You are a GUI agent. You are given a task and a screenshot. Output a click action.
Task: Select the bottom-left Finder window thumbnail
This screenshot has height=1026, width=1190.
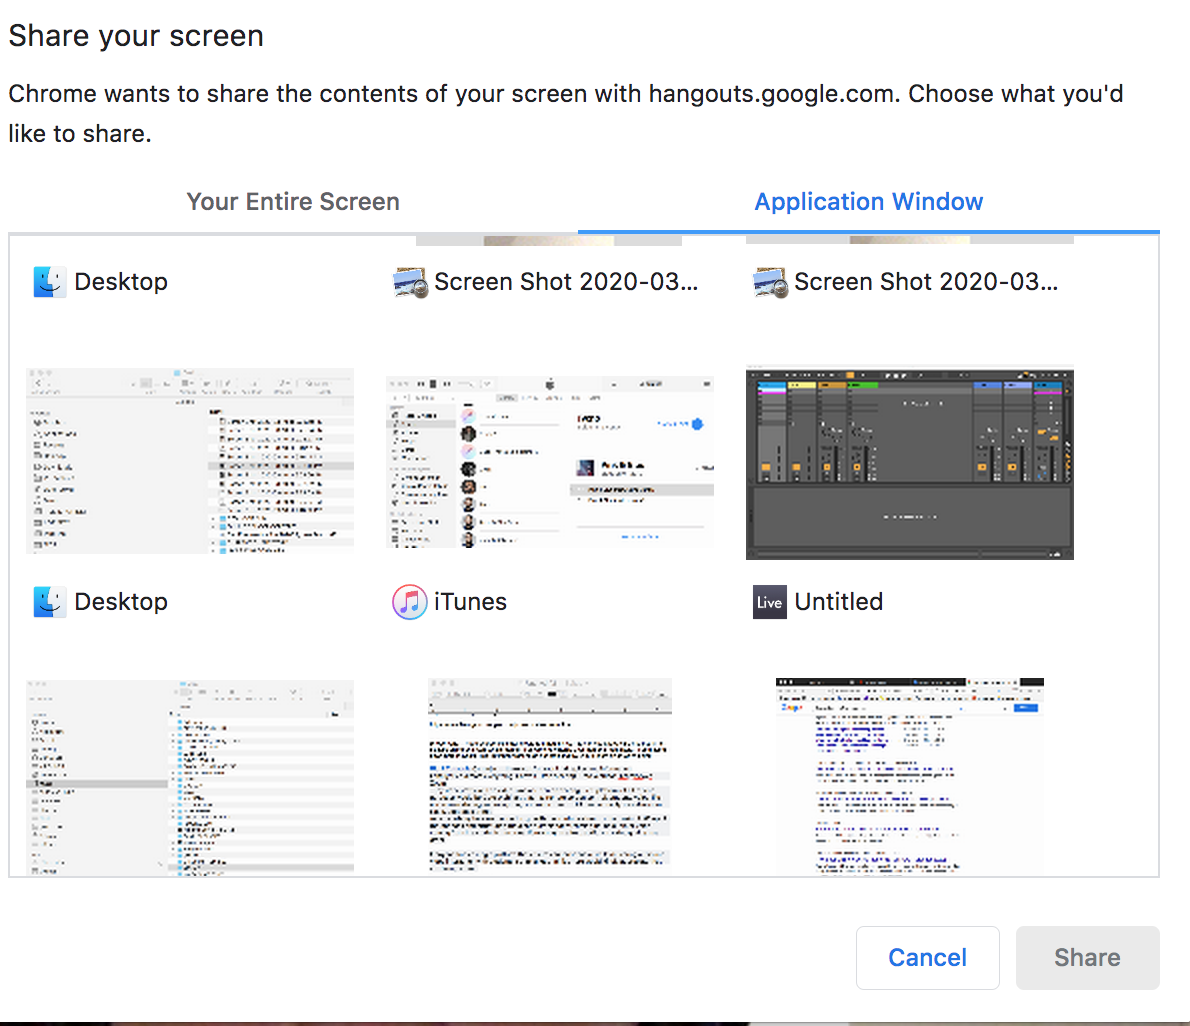tap(190, 778)
